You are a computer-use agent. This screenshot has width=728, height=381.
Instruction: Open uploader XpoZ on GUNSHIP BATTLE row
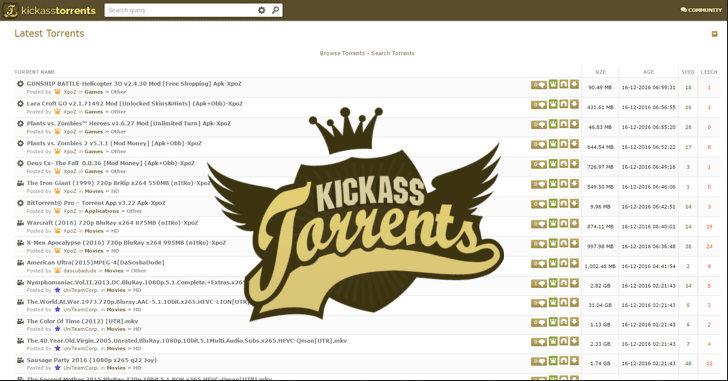tap(70, 92)
